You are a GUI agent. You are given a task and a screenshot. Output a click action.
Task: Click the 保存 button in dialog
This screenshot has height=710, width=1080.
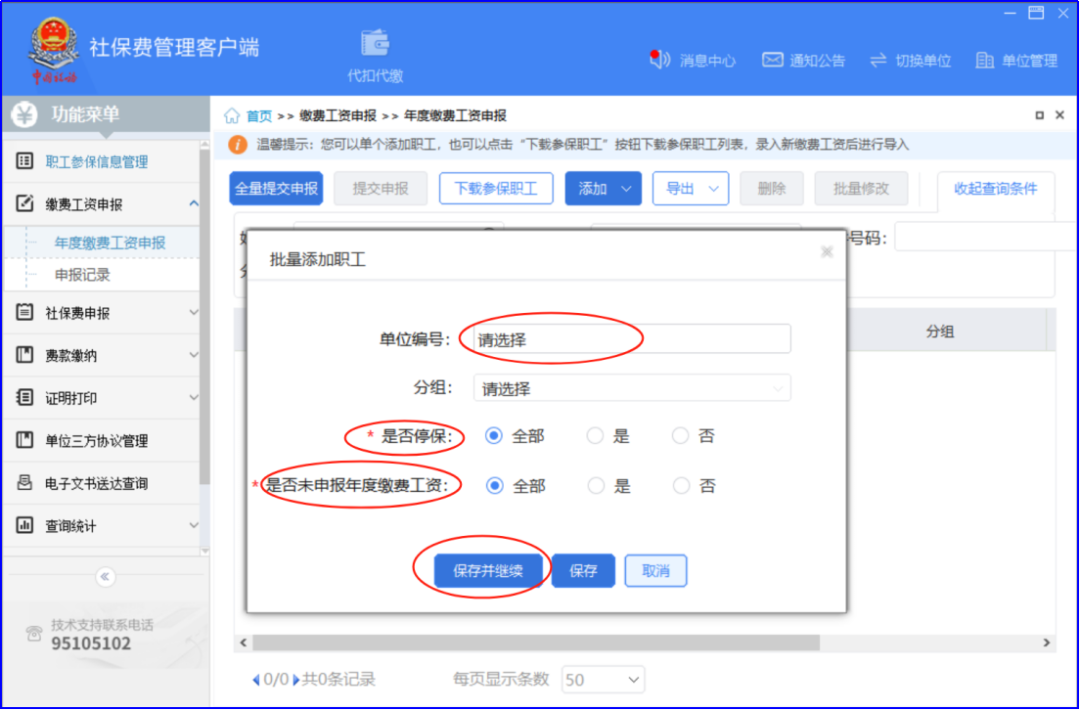pyautogui.click(x=583, y=571)
